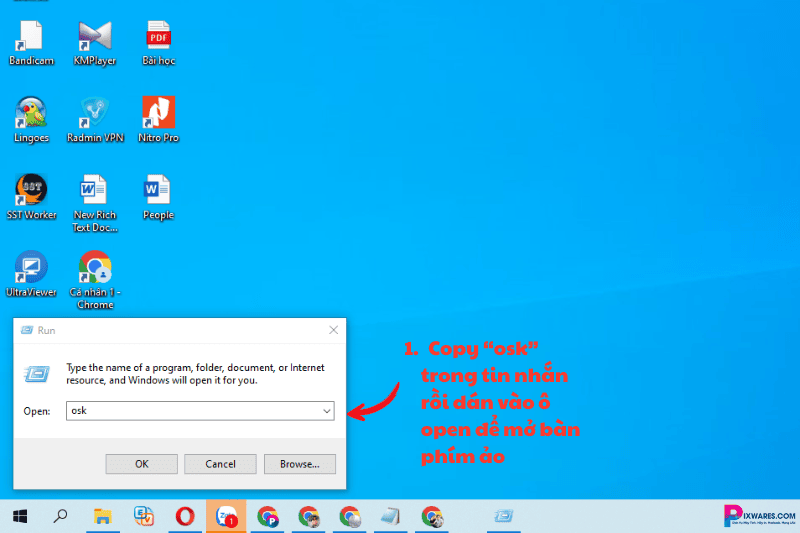Open Opera browser in the taskbar
800x533 pixels.
185,516
